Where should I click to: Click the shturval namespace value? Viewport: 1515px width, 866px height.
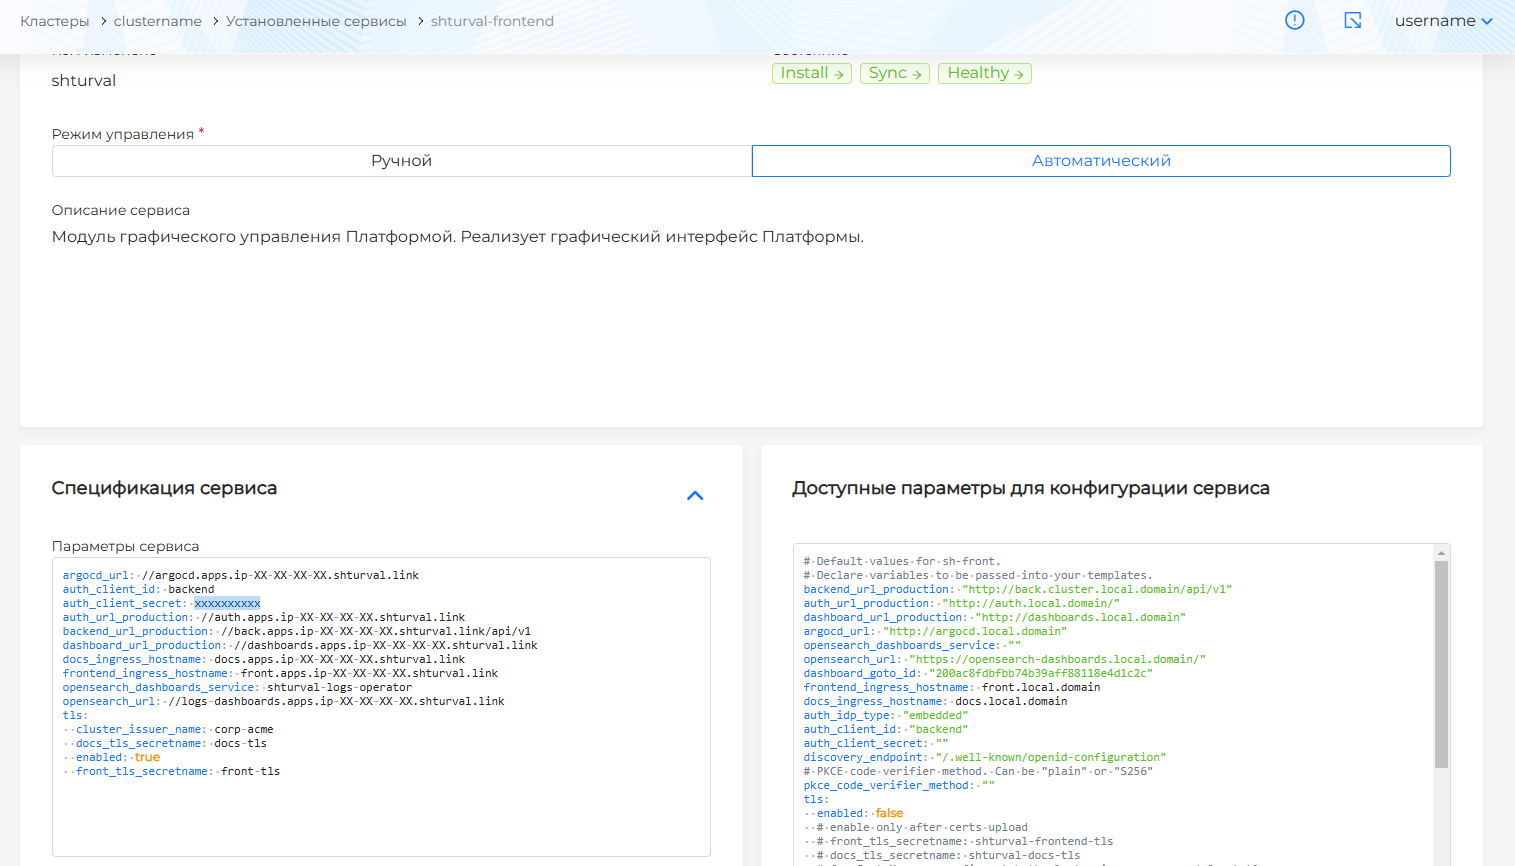point(84,80)
